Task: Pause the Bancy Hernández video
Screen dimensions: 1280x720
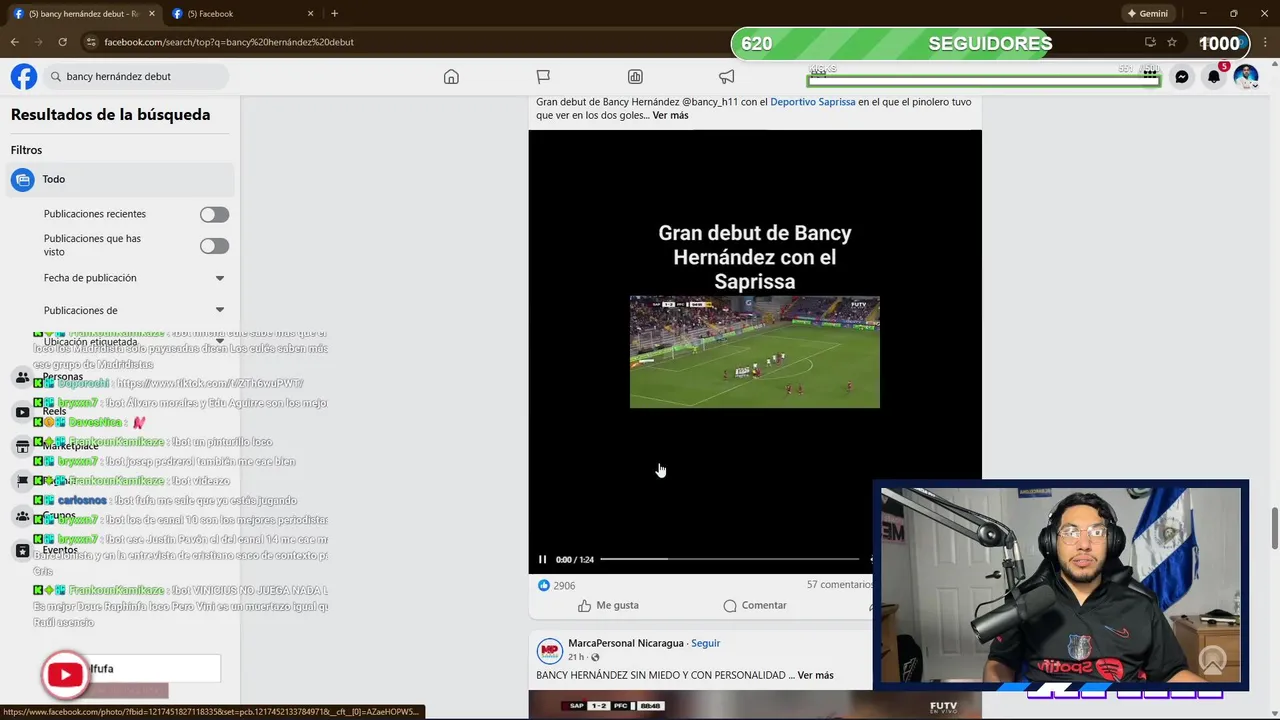Action: [542, 560]
